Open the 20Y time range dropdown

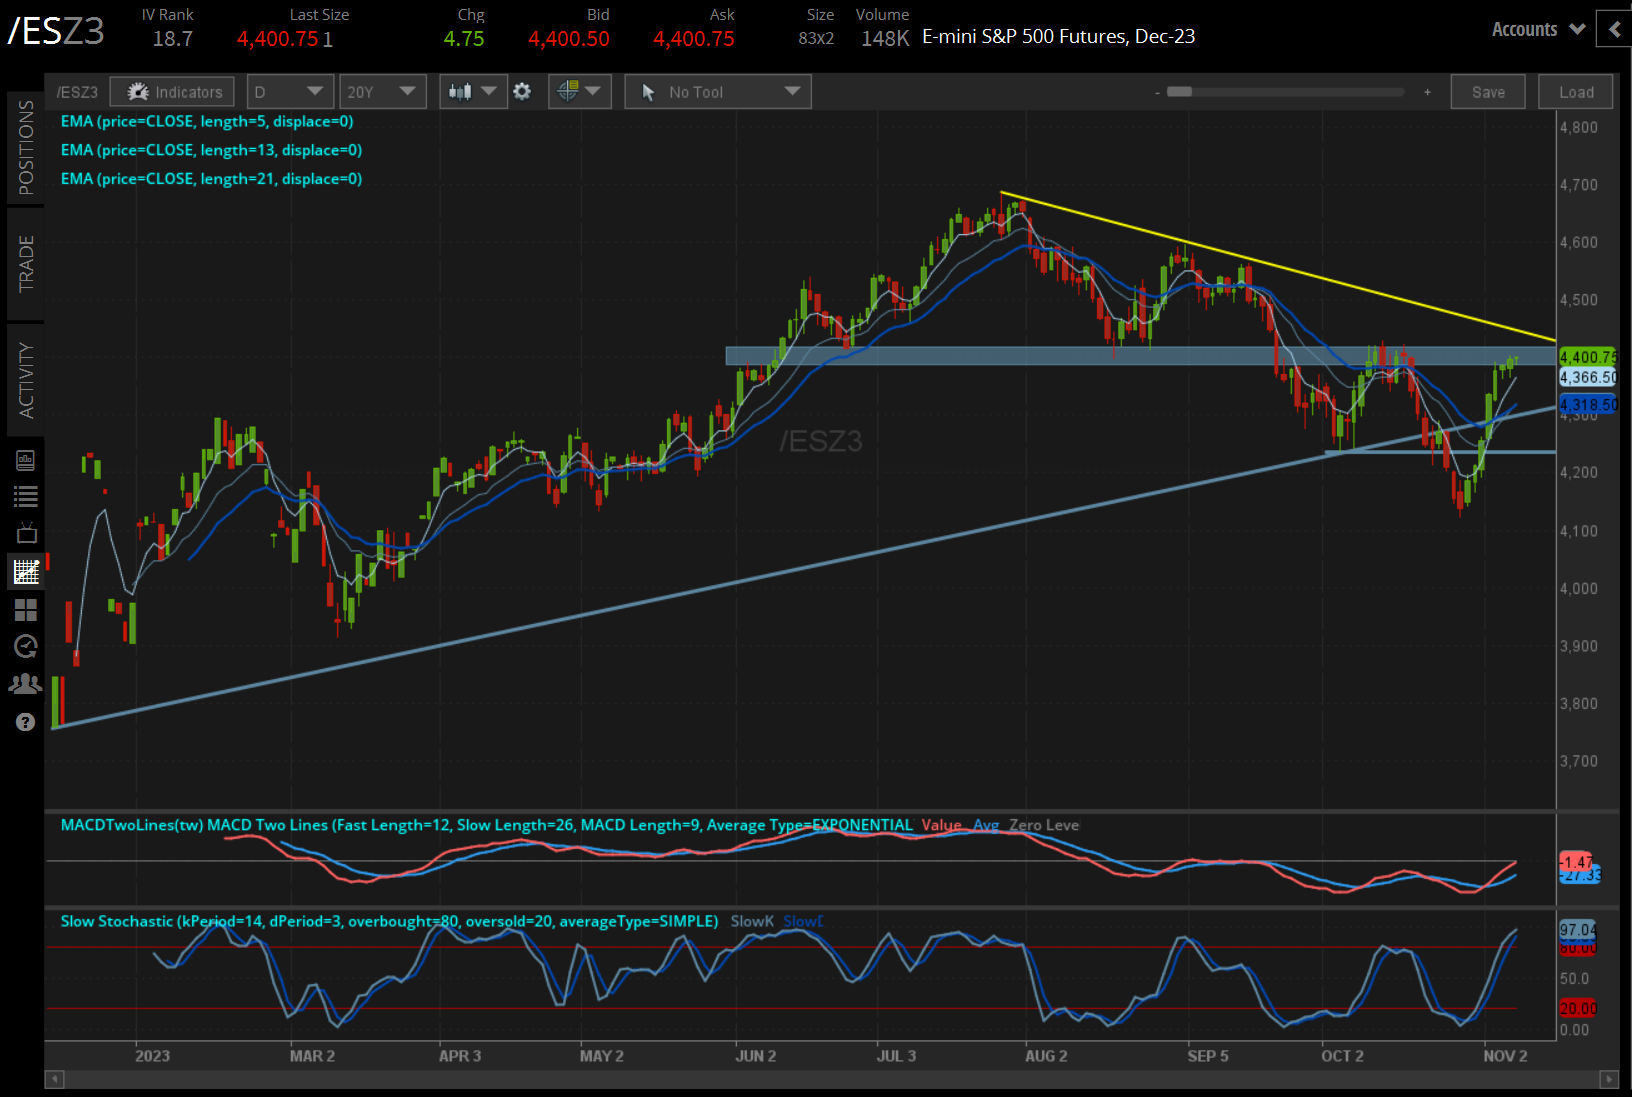[x=382, y=91]
